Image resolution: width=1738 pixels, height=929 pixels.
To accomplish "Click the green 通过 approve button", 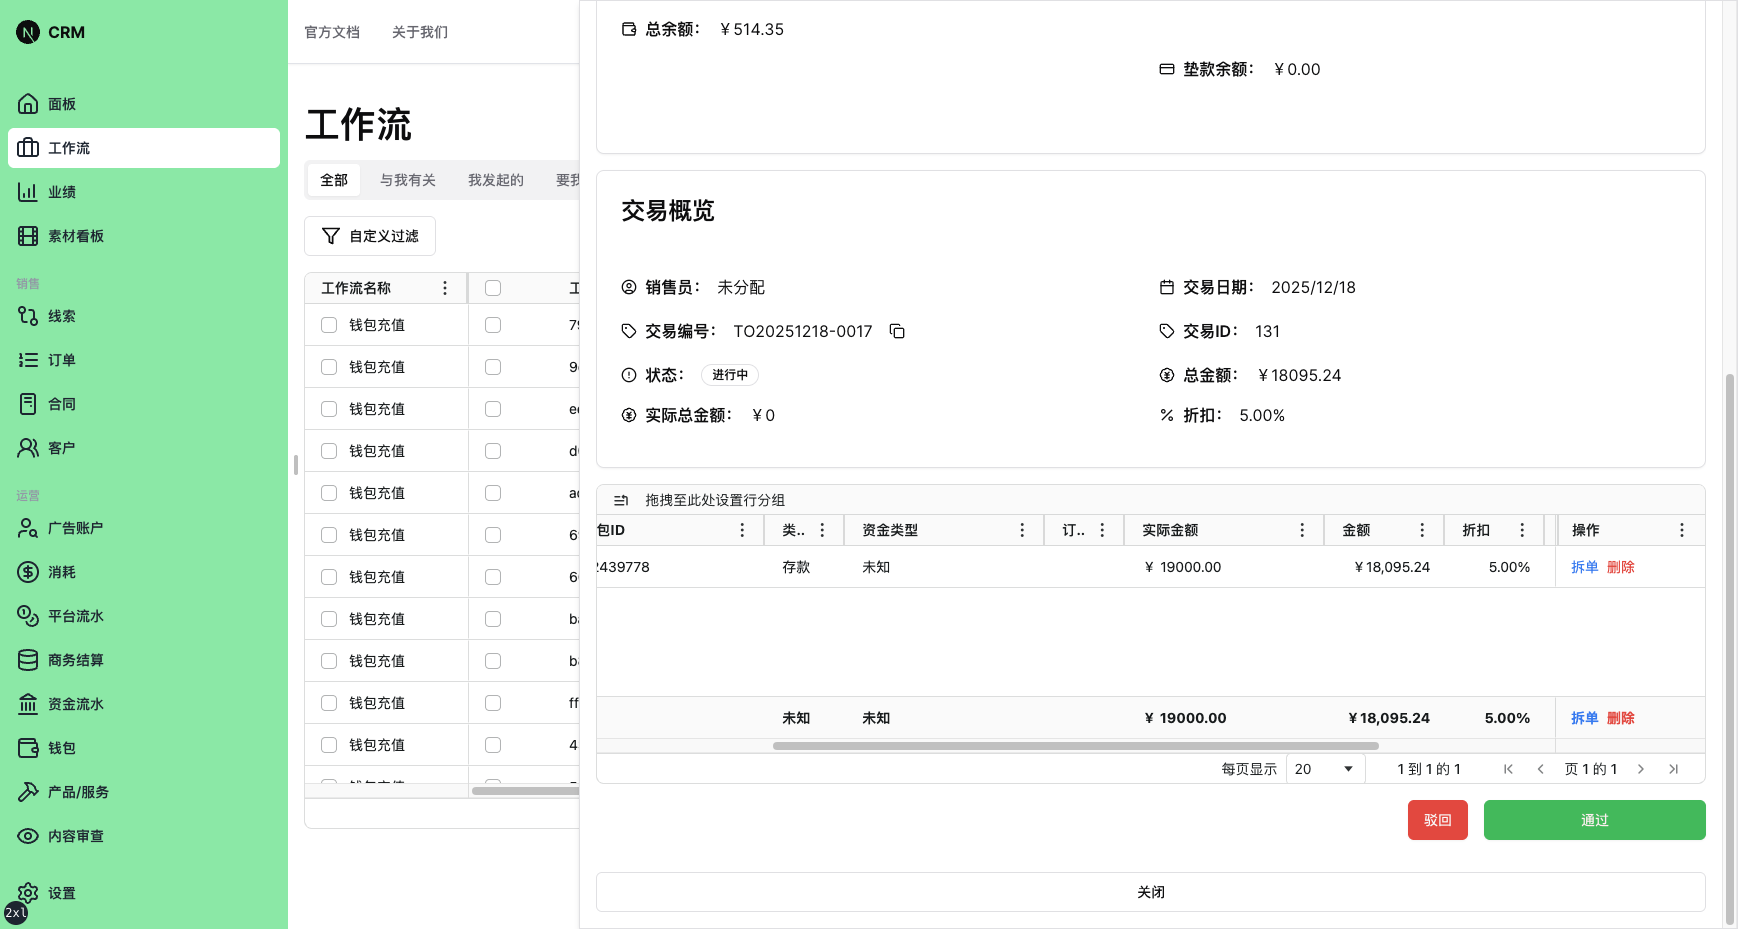I will (x=1594, y=819).
